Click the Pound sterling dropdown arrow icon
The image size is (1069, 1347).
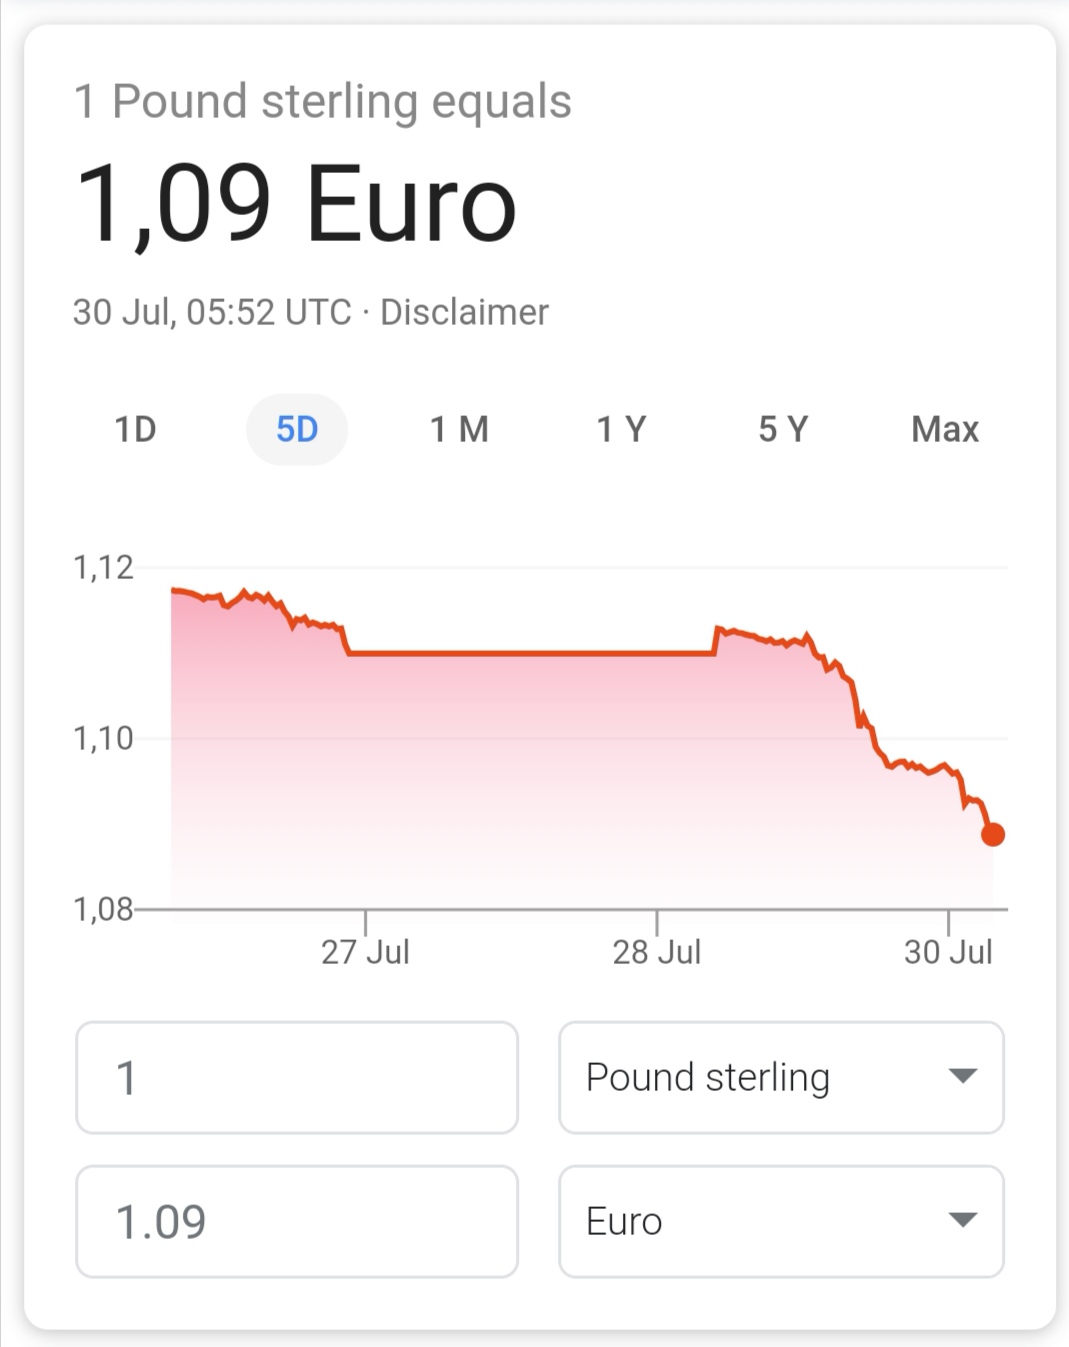962,1077
